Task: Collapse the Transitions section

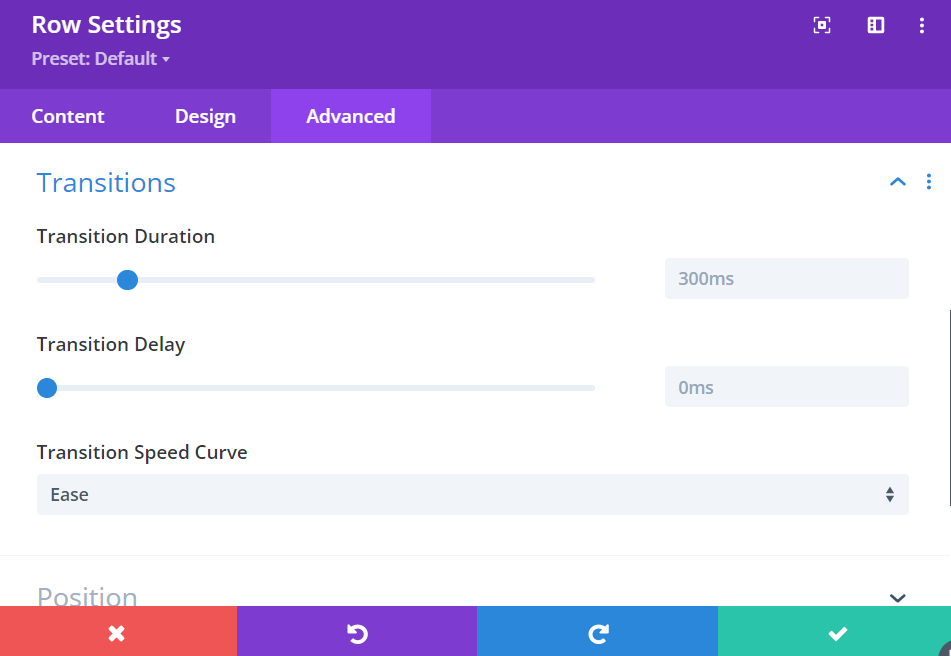Action: pyautogui.click(x=898, y=182)
